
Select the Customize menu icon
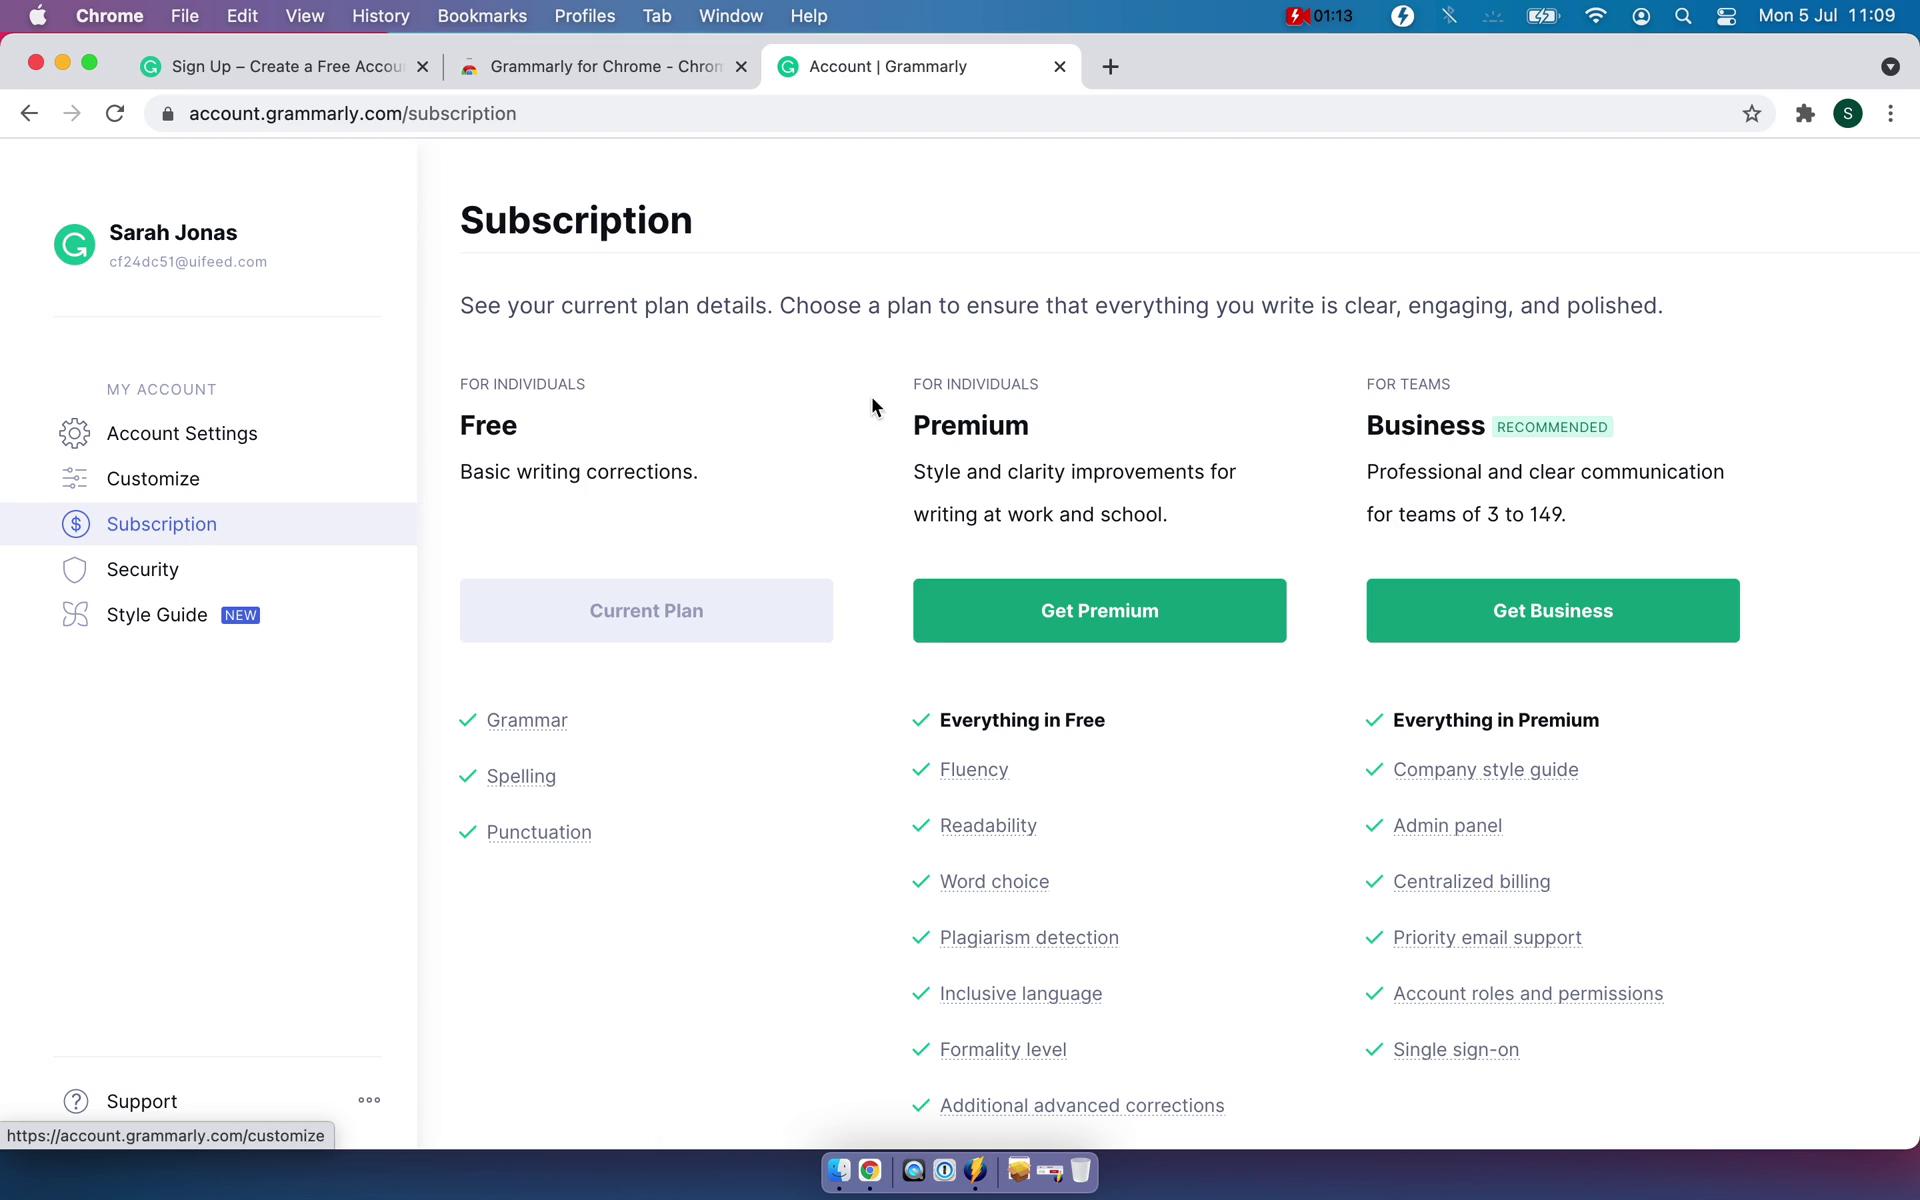pyautogui.click(x=73, y=477)
